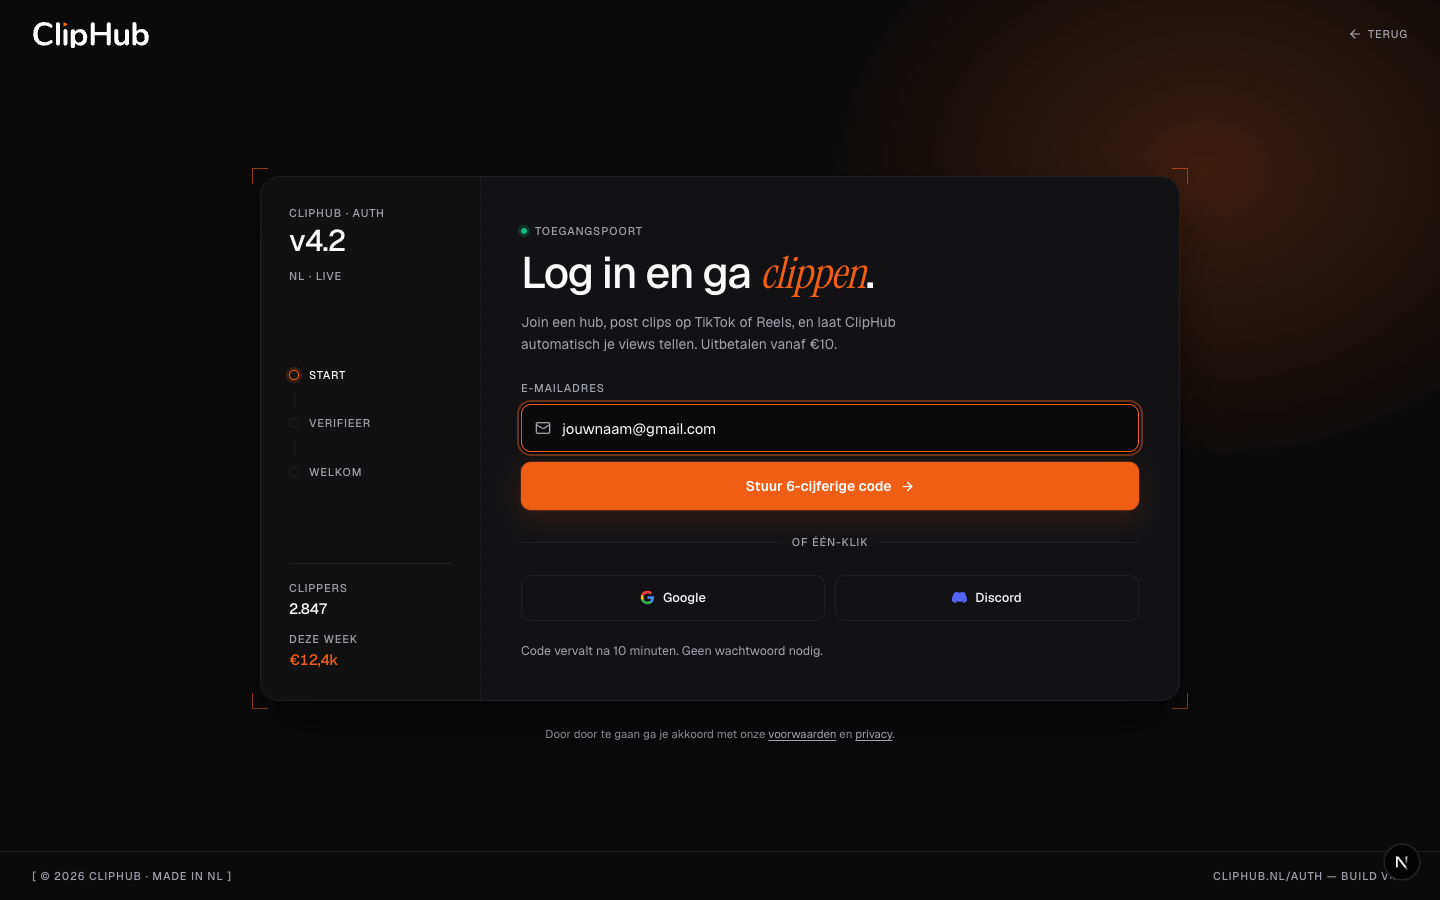1440x900 pixels.
Task: Click the CLIPPERS label
Action: pyautogui.click(x=318, y=588)
